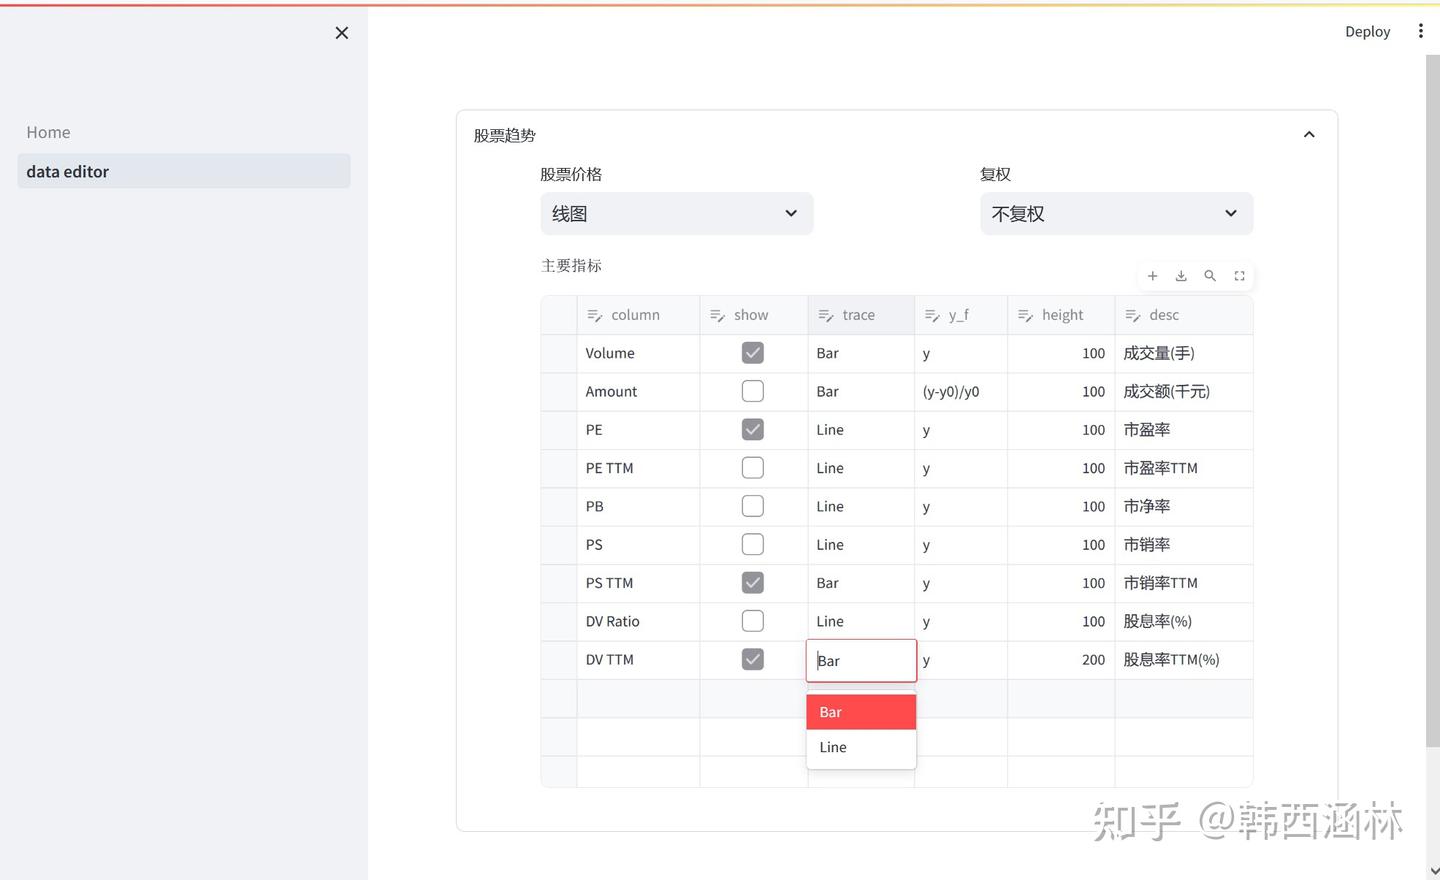The height and width of the screenshot is (880, 1440).
Task: Click the column header icon for desc
Action: (1133, 314)
